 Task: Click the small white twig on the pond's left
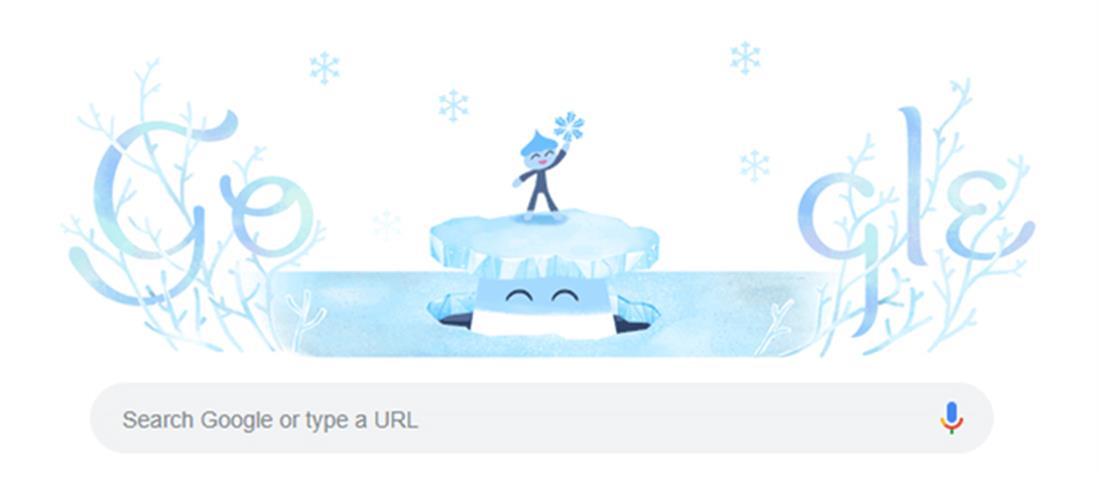[306, 313]
